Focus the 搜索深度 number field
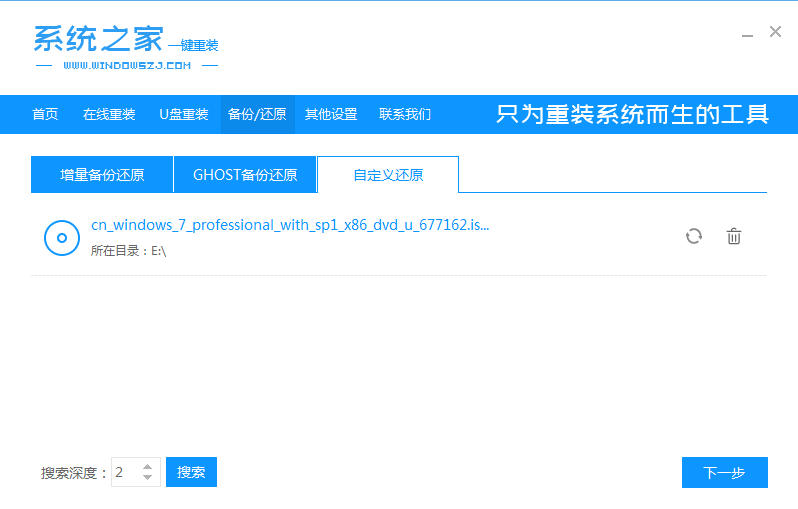The image size is (798, 509). pyautogui.click(x=126, y=472)
